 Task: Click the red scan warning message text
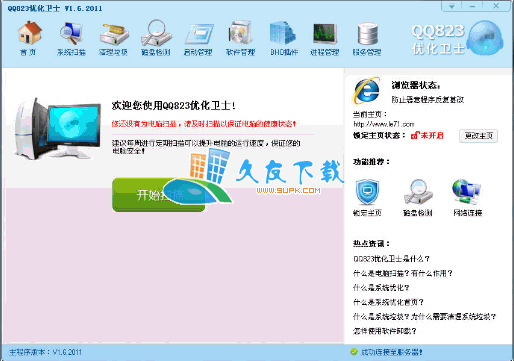coord(204,124)
